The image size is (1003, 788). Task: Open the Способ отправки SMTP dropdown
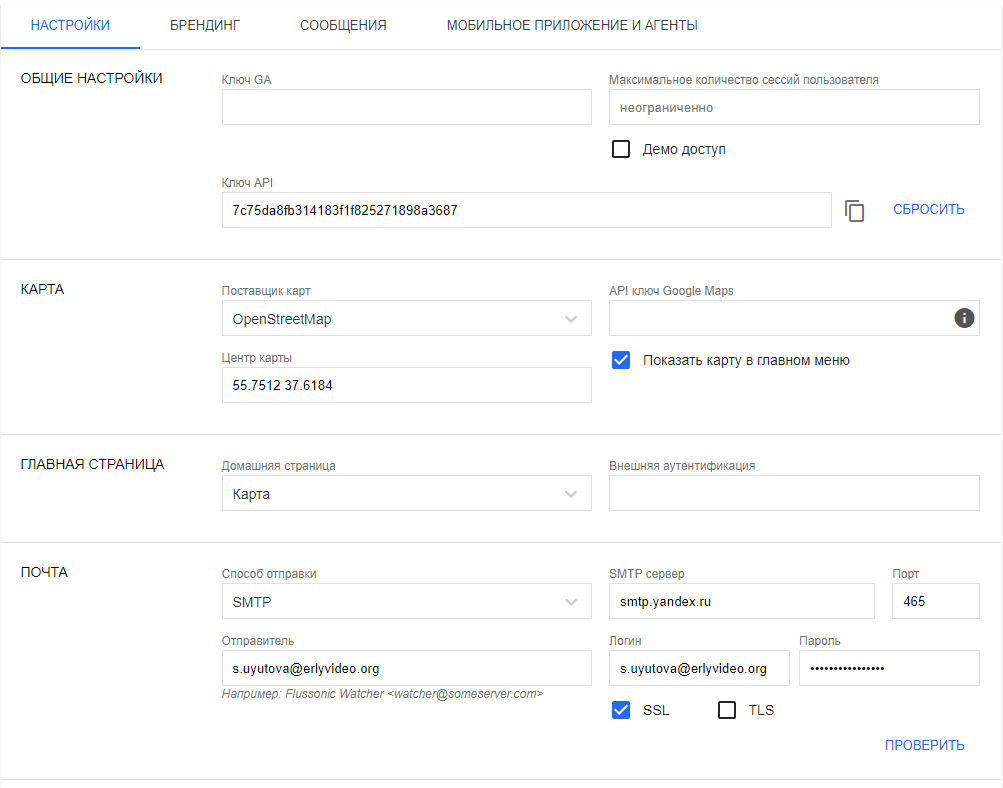406,602
